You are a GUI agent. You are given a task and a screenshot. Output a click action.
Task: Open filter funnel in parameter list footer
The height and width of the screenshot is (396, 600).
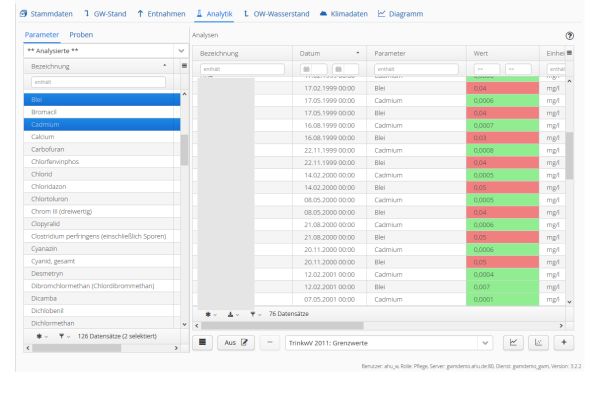(63, 336)
